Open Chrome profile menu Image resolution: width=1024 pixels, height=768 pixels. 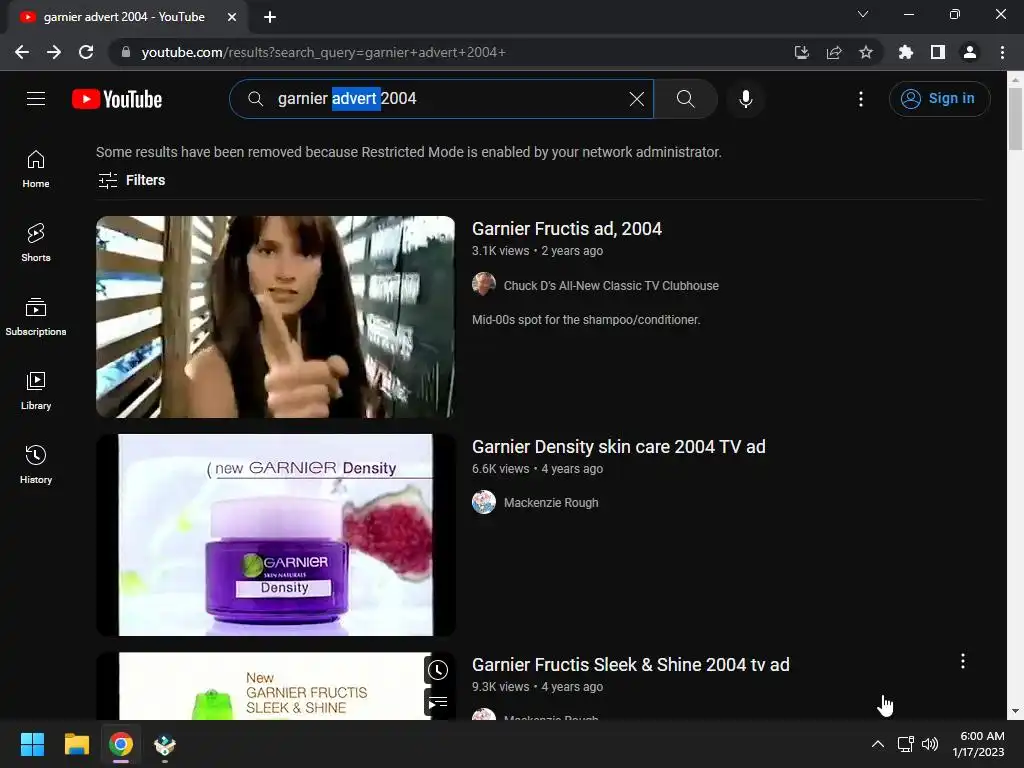click(970, 52)
